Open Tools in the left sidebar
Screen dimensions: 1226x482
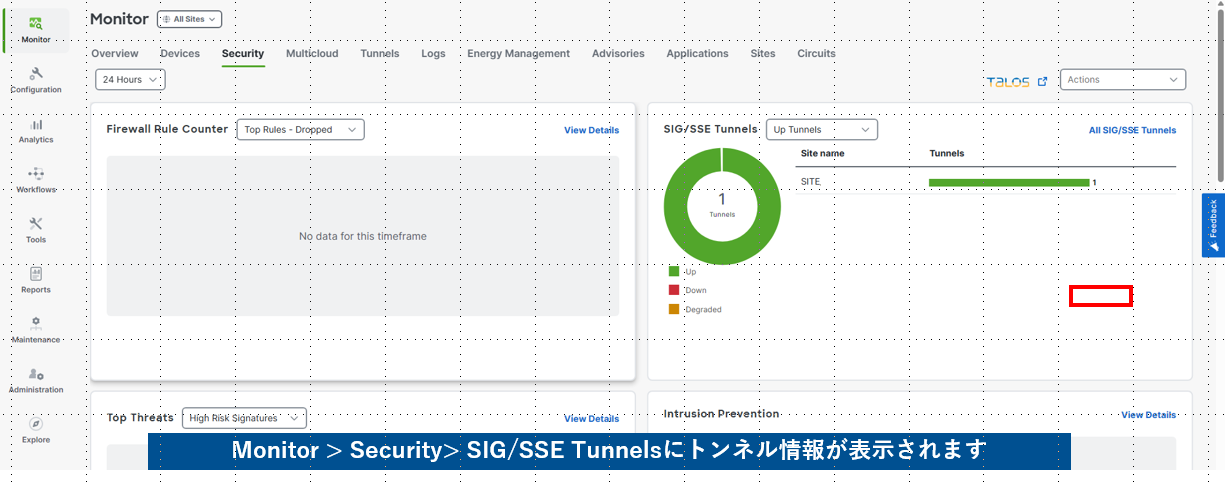tap(36, 230)
